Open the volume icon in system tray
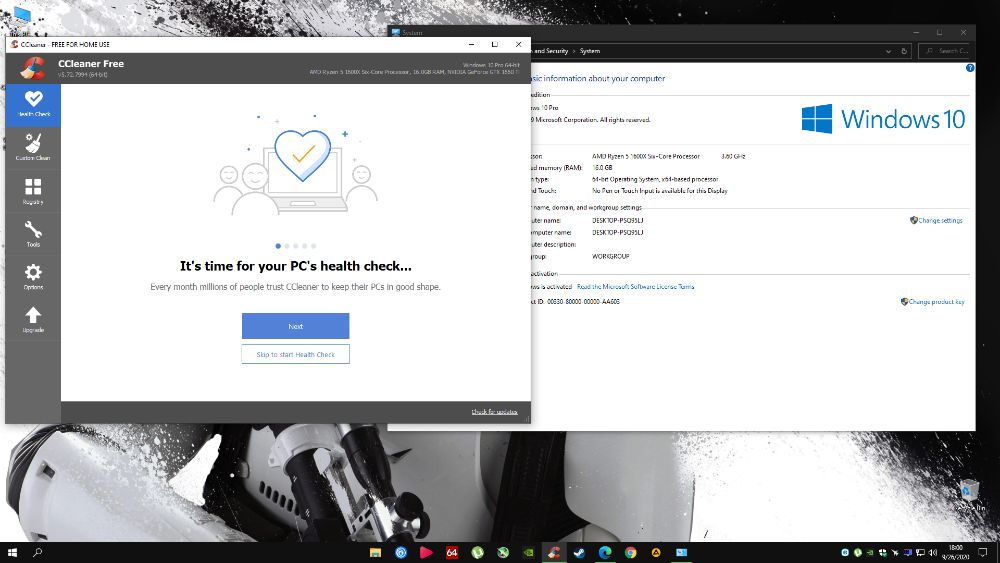1000x563 pixels. click(933, 553)
